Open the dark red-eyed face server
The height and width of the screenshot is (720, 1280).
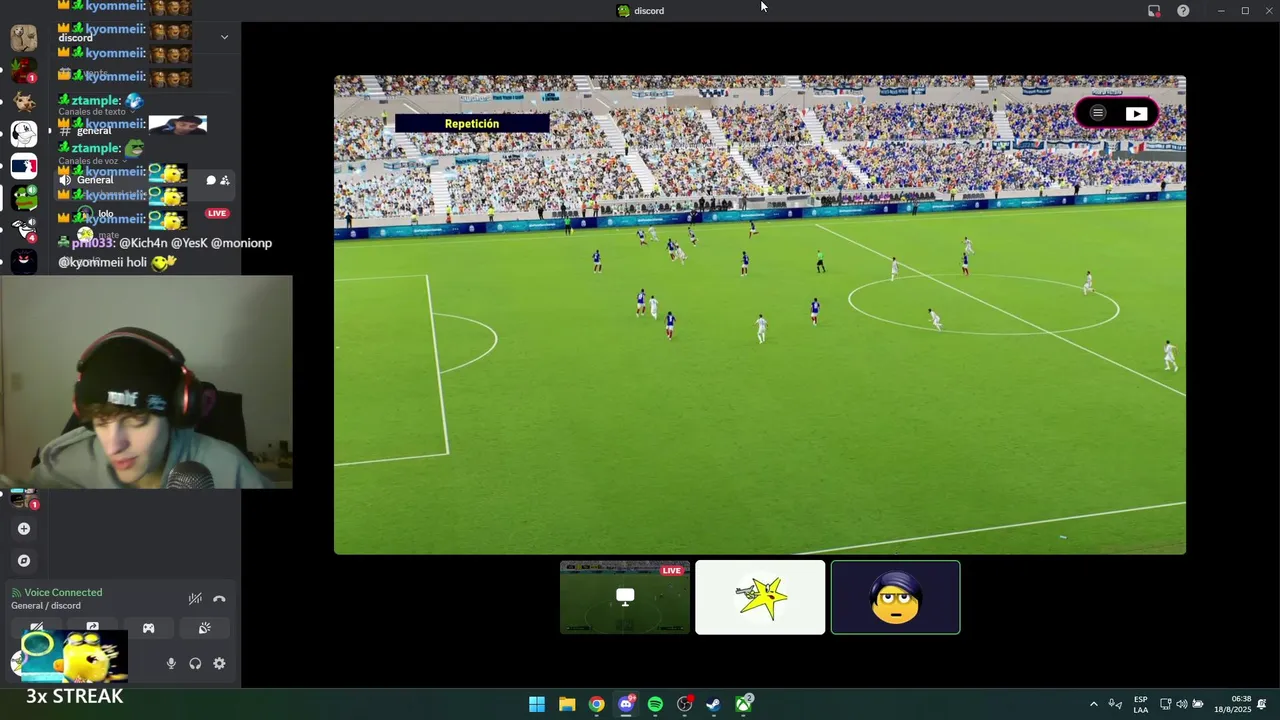(23, 262)
